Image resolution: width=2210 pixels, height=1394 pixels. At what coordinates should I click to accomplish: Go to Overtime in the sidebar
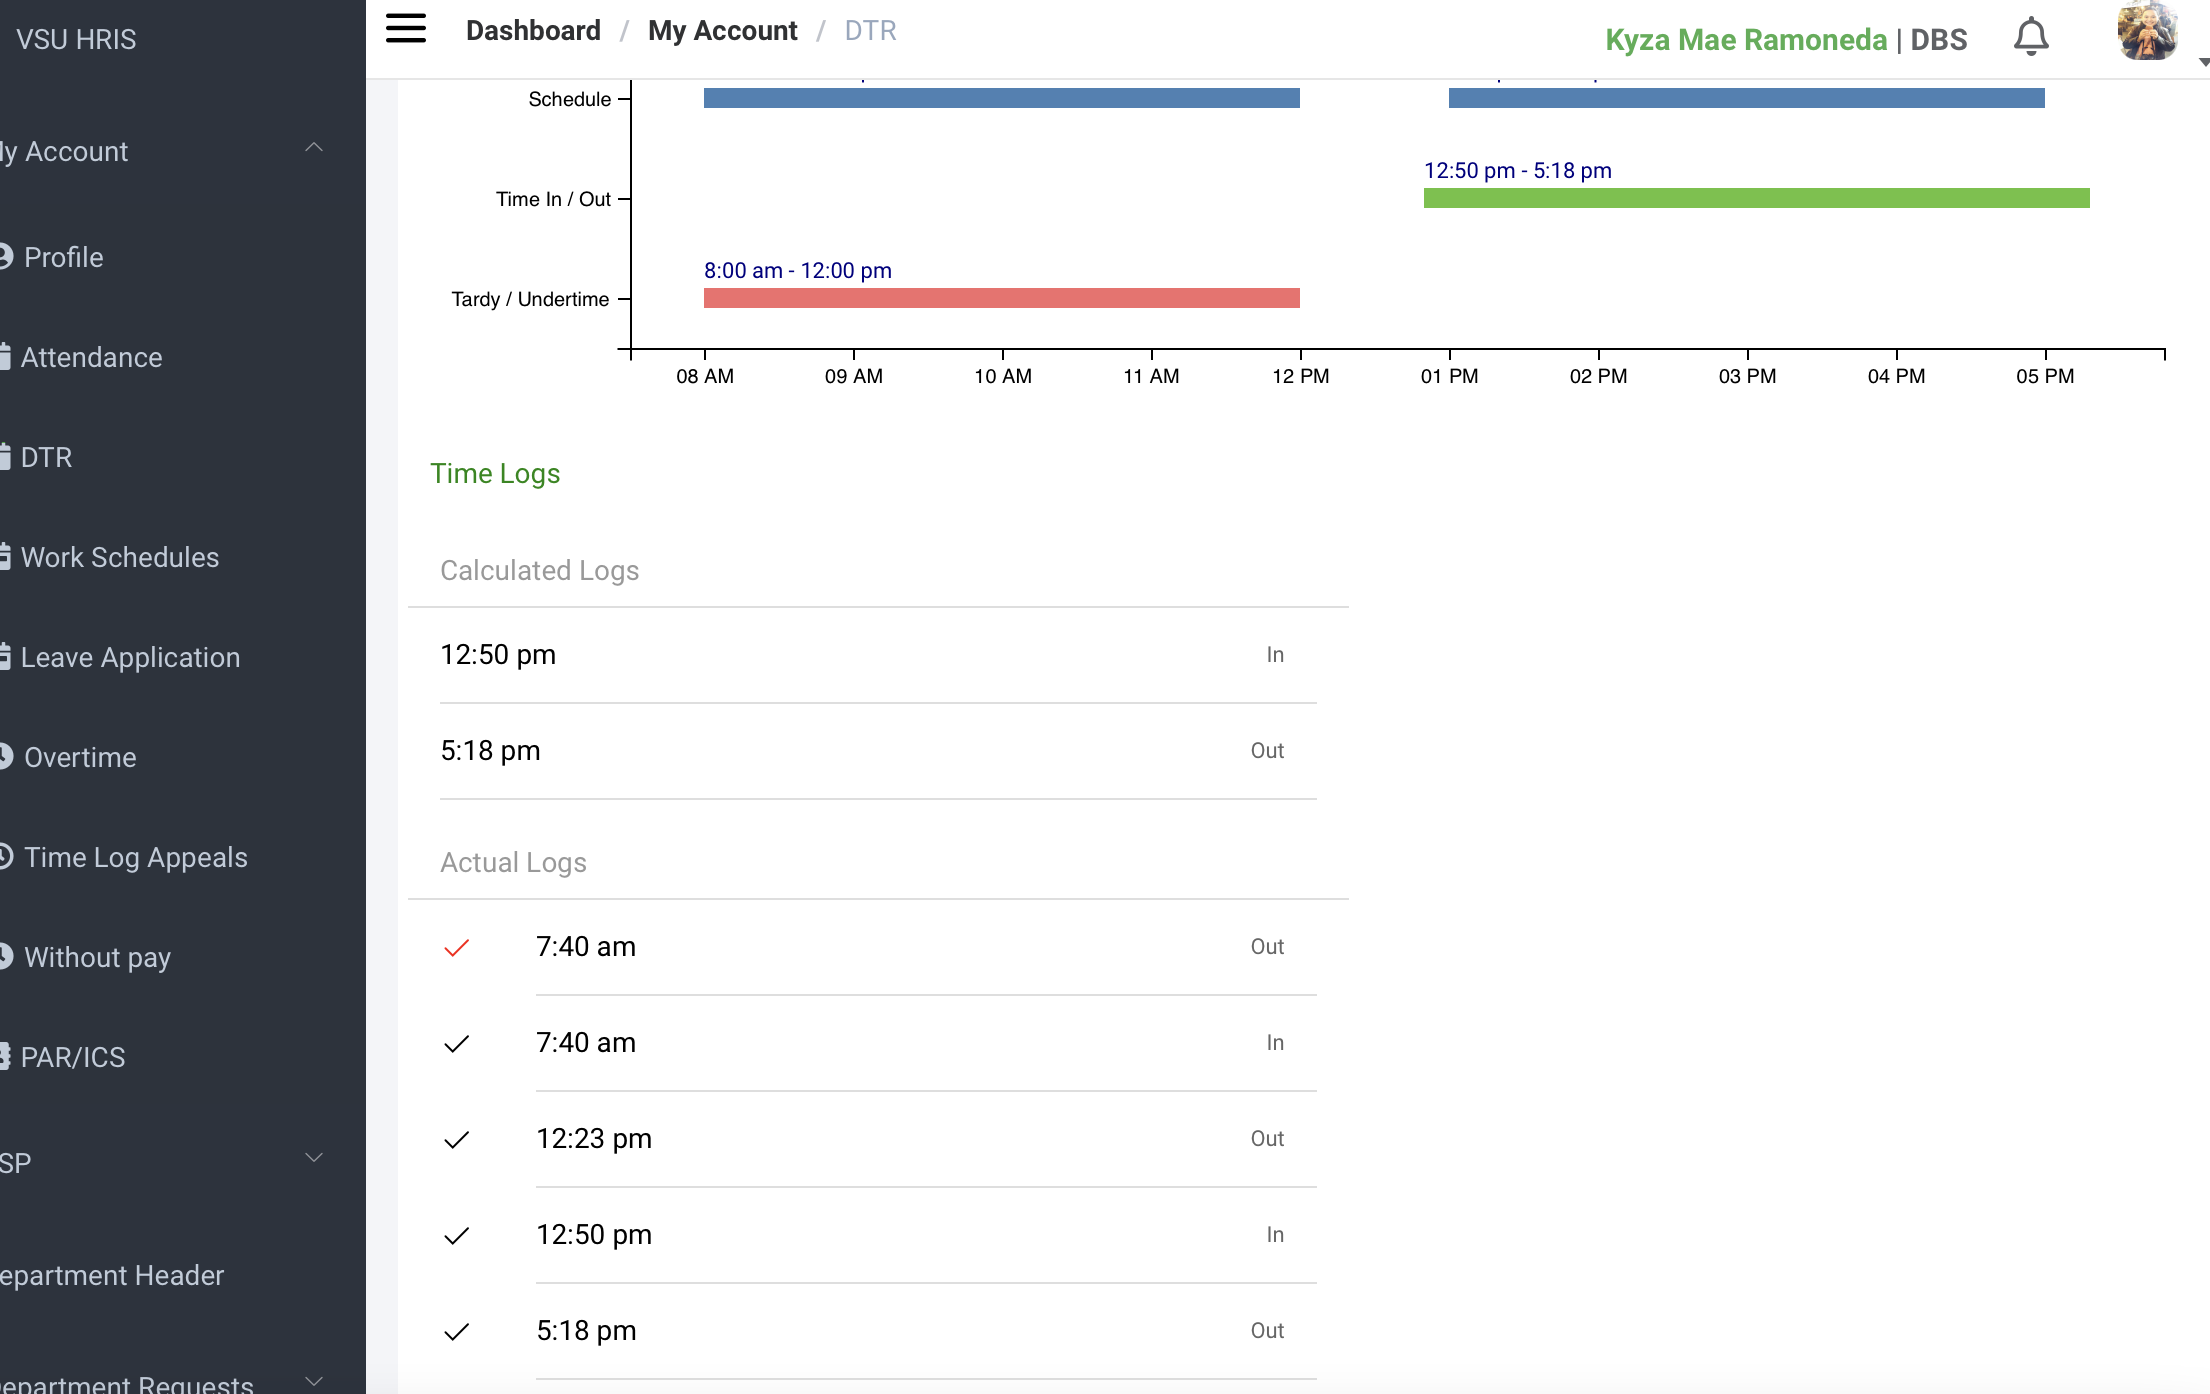pos(80,757)
